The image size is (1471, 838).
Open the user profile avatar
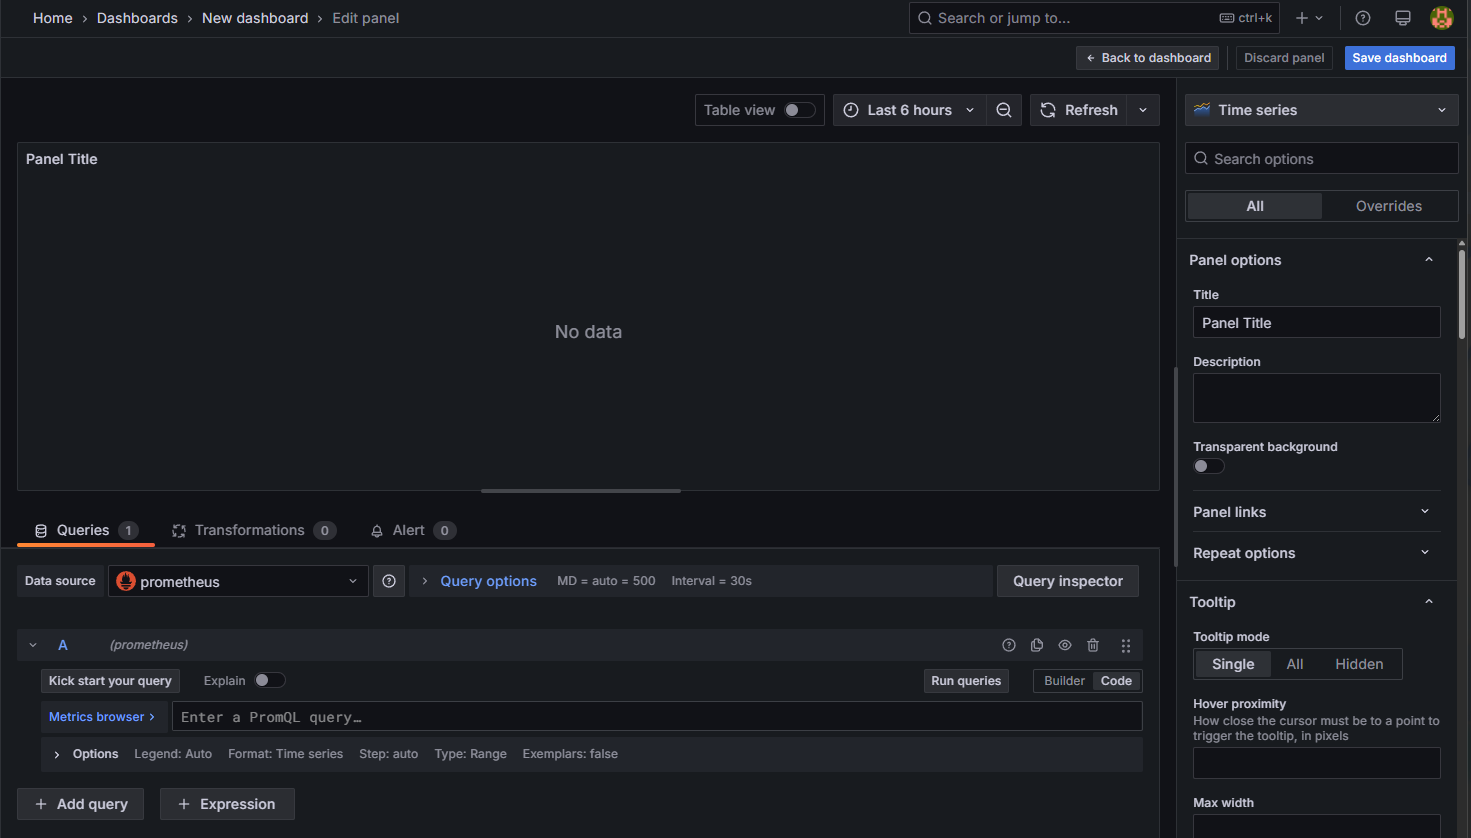(x=1442, y=18)
